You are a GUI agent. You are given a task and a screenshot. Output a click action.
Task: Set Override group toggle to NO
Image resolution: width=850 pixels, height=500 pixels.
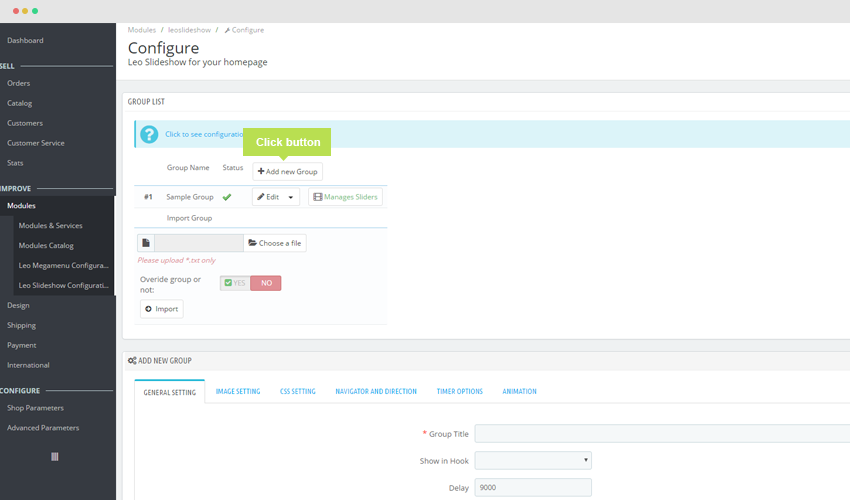(x=266, y=283)
